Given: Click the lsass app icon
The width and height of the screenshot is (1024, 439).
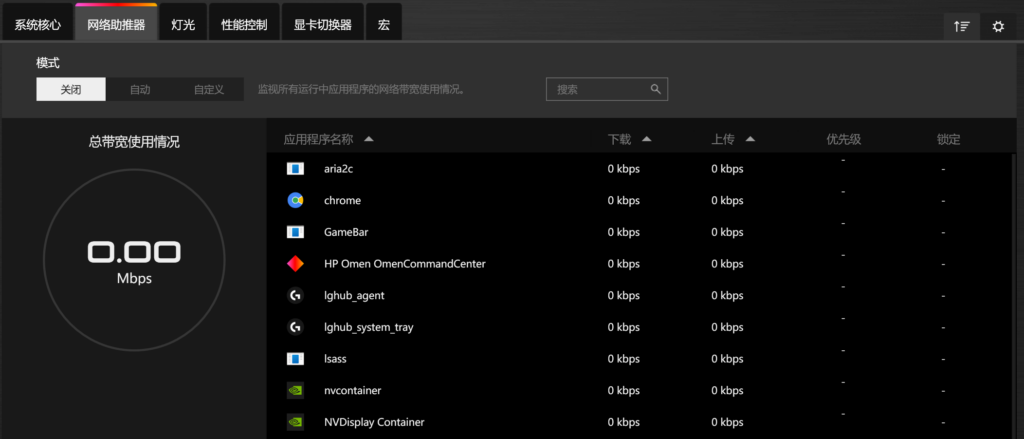Looking at the screenshot, I should (x=295, y=359).
